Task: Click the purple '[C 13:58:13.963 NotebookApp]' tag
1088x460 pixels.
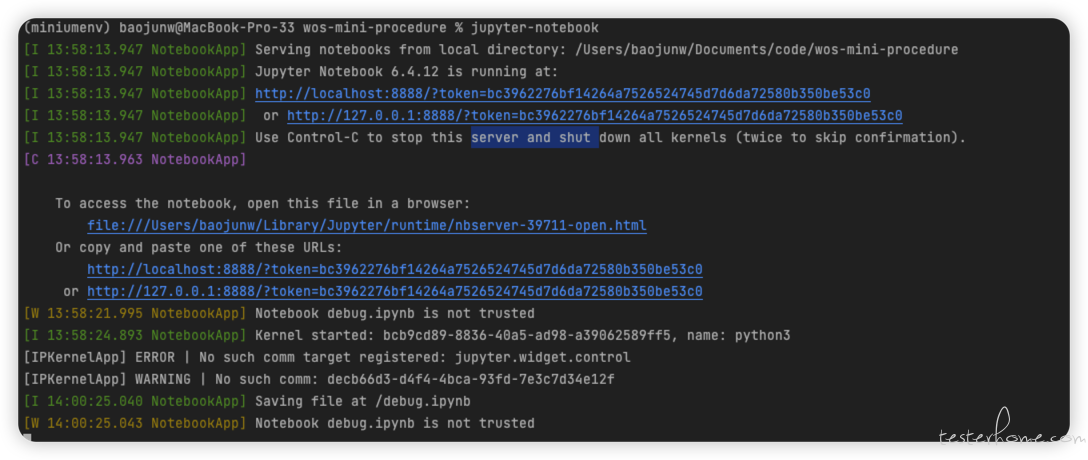Action: point(135,160)
